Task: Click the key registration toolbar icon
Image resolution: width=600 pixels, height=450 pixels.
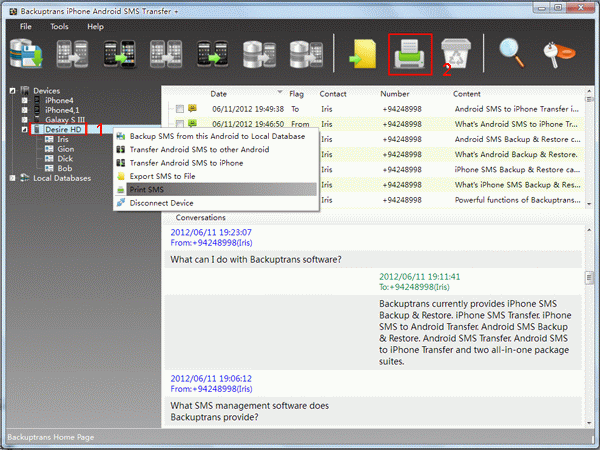Action: pos(559,55)
